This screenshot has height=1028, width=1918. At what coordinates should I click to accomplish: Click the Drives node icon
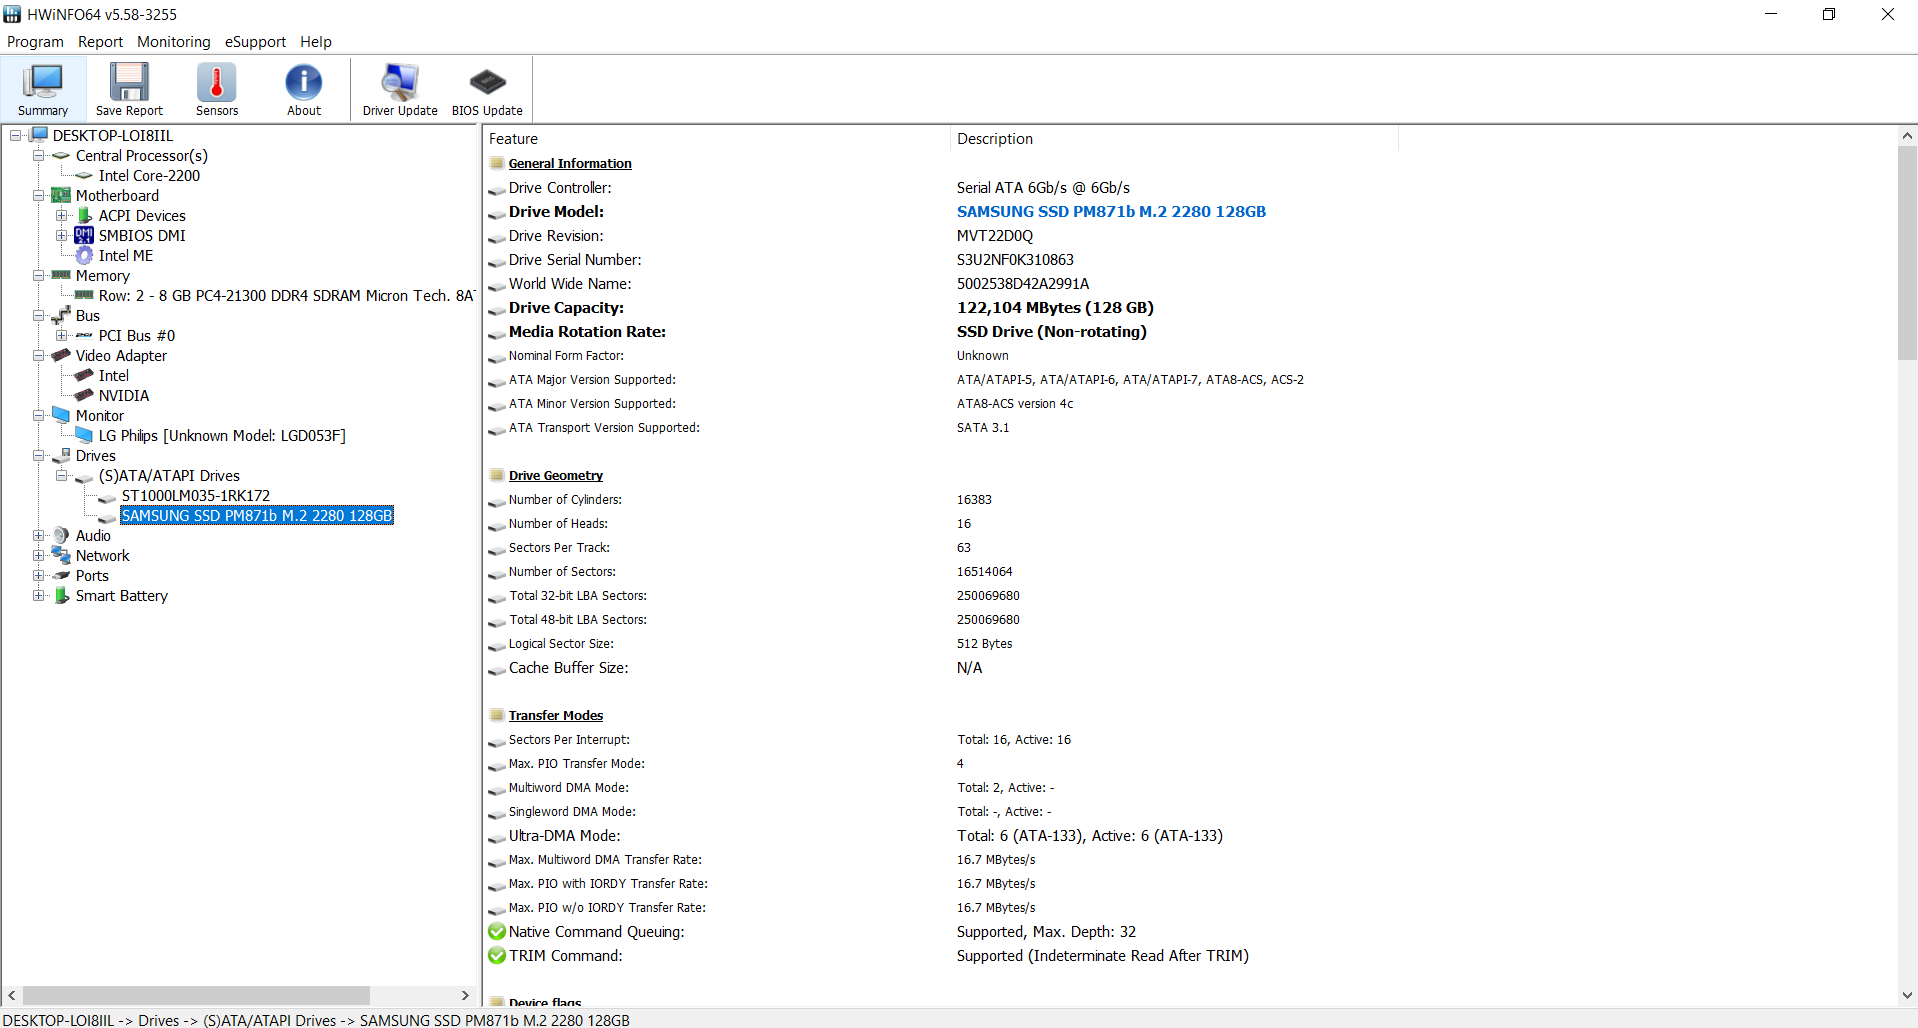tap(61, 455)
